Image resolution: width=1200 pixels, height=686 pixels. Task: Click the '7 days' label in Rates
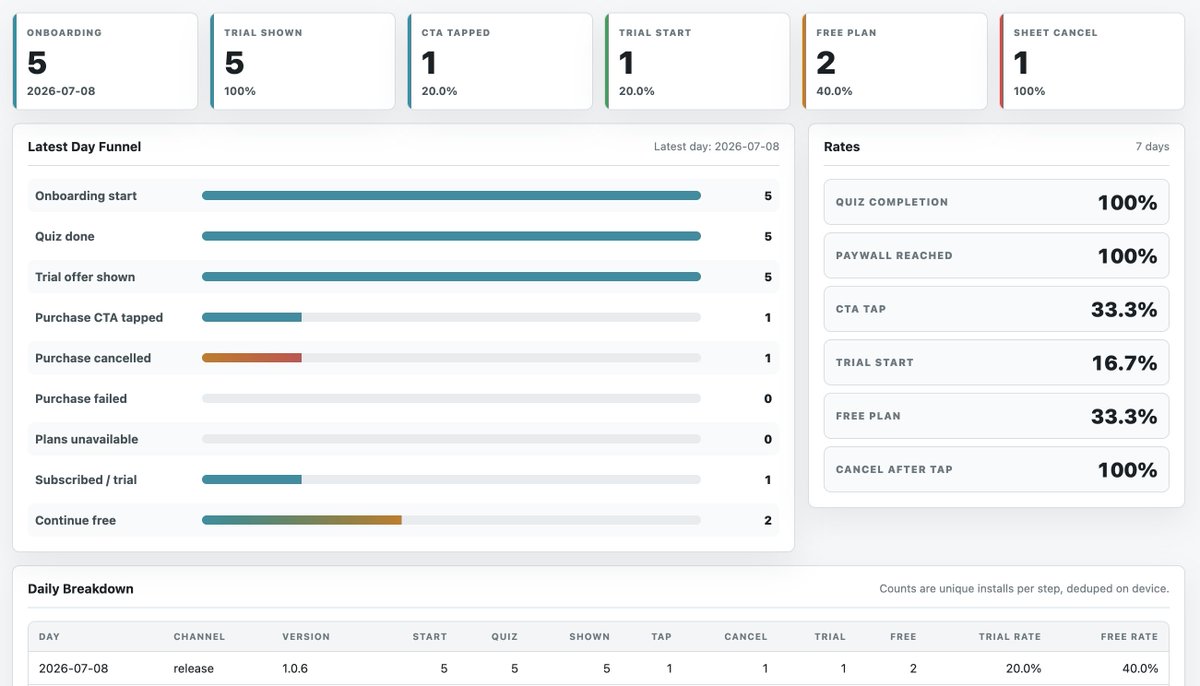[x=1152, y=147]
